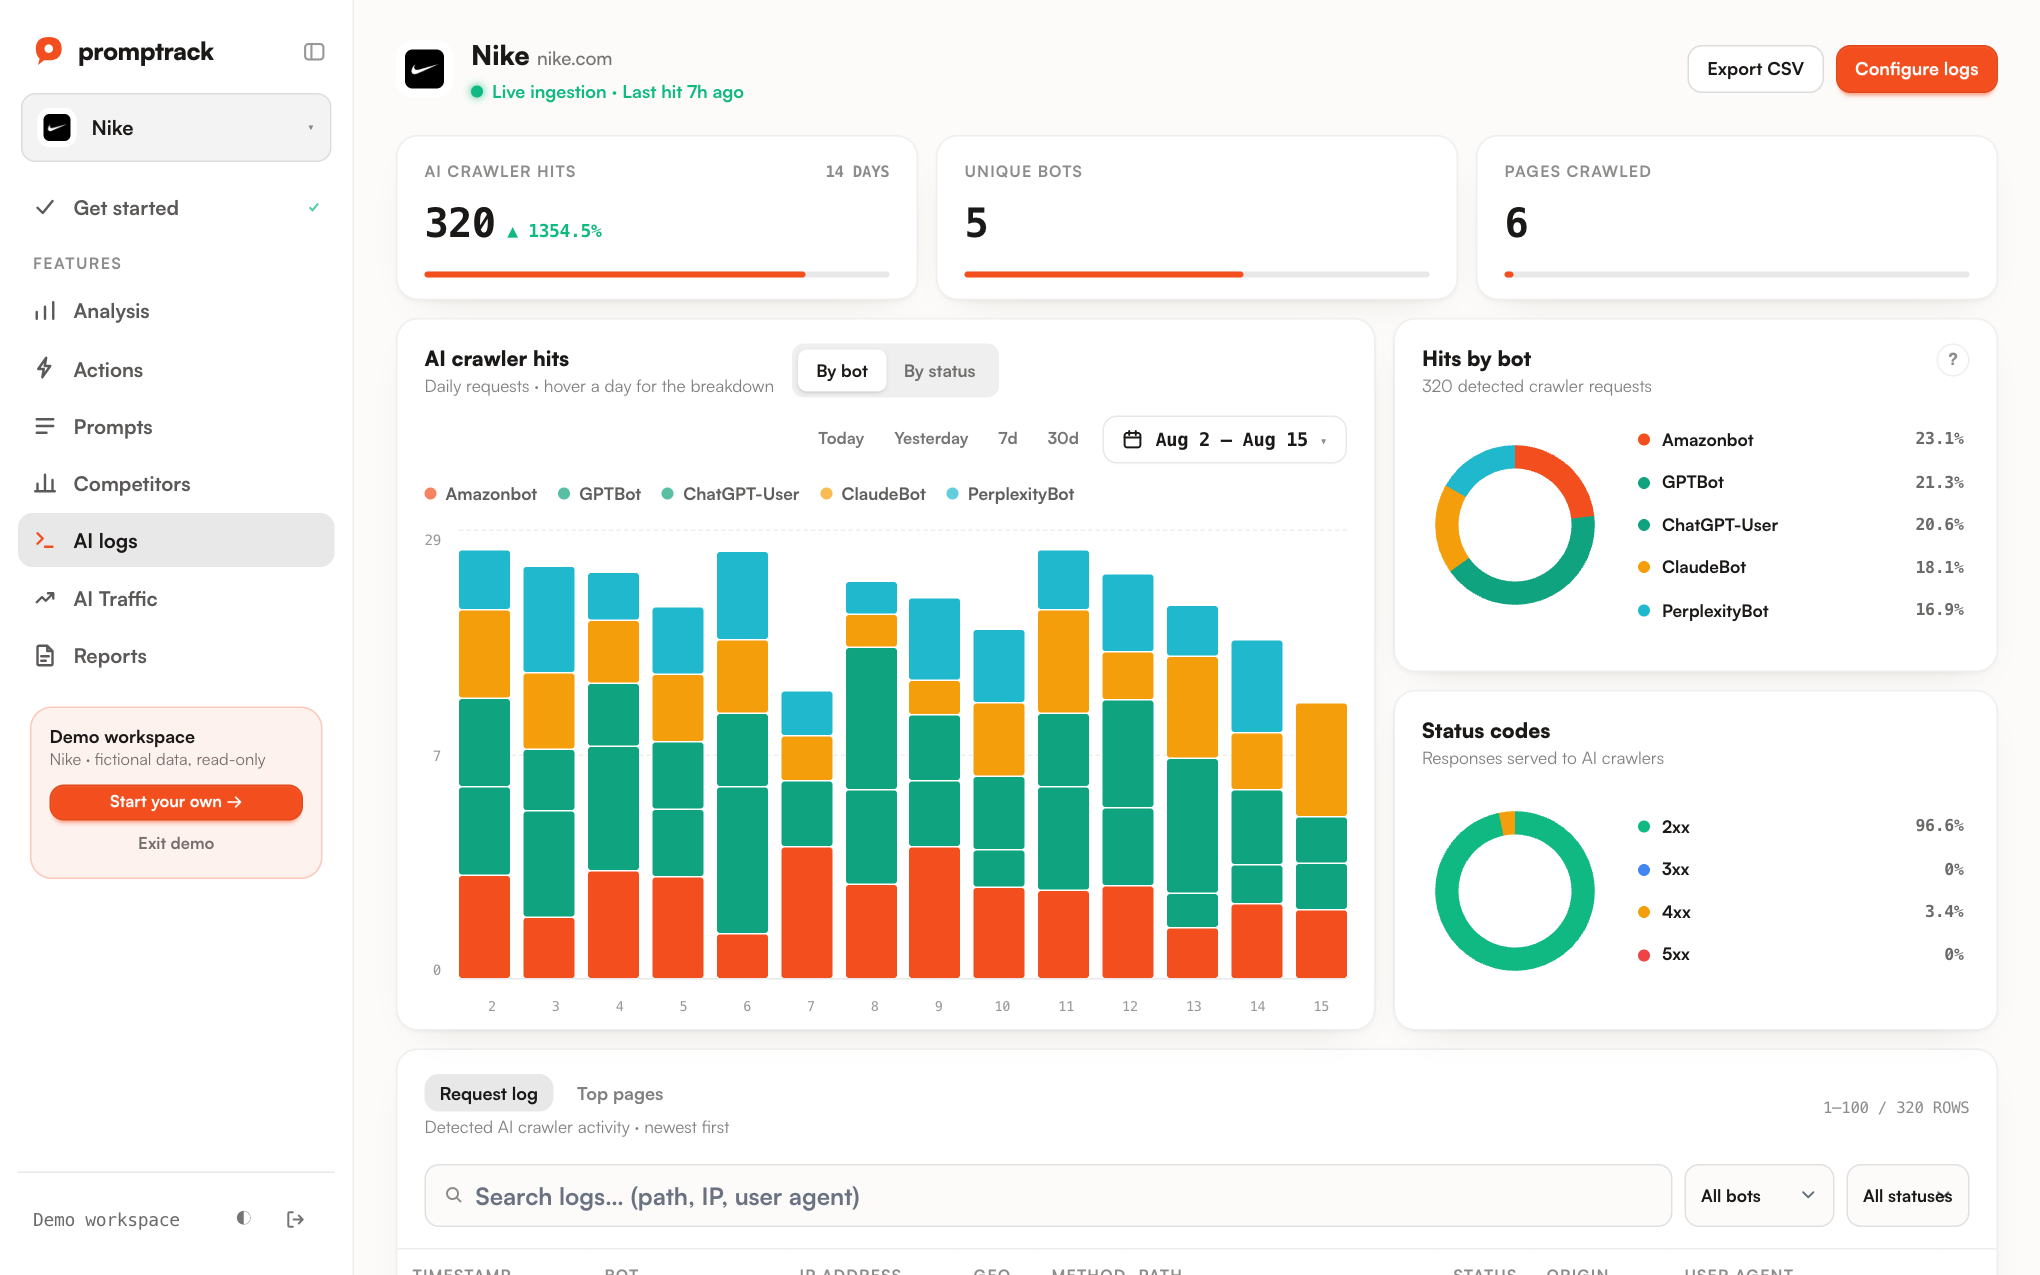
Task: Open Reports in the sidebar
Action: 176,656
